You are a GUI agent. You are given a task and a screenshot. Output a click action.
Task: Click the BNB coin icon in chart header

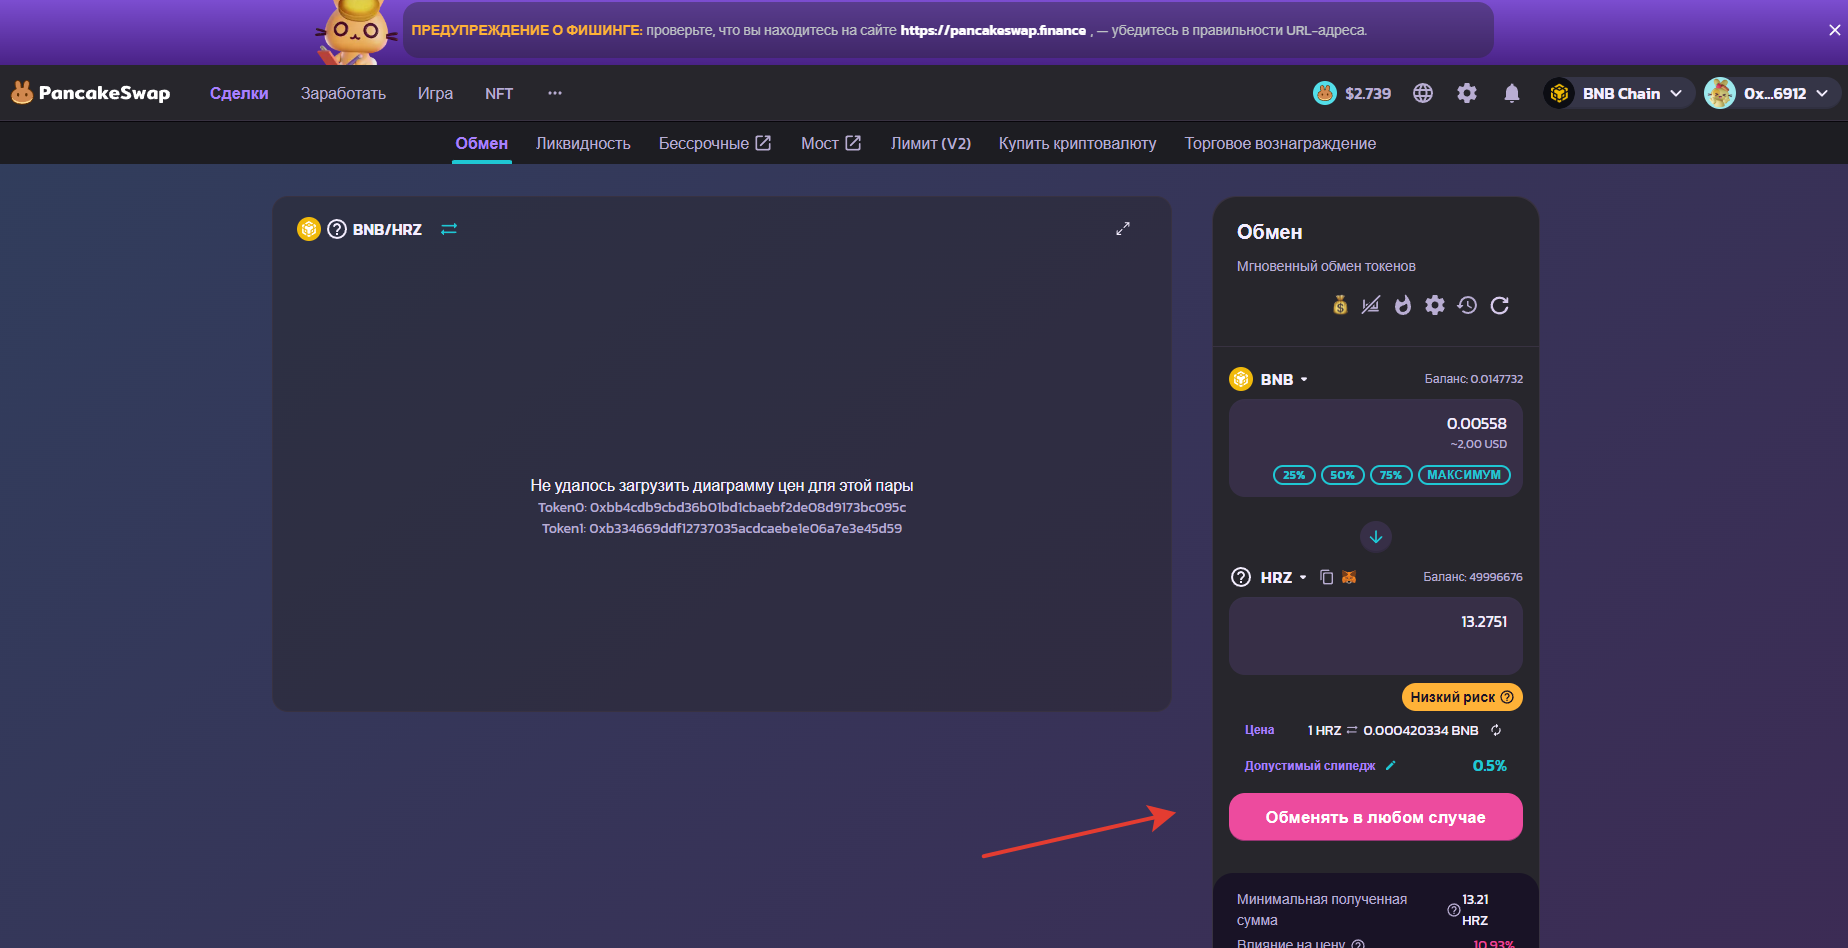[x=309, y=229]
